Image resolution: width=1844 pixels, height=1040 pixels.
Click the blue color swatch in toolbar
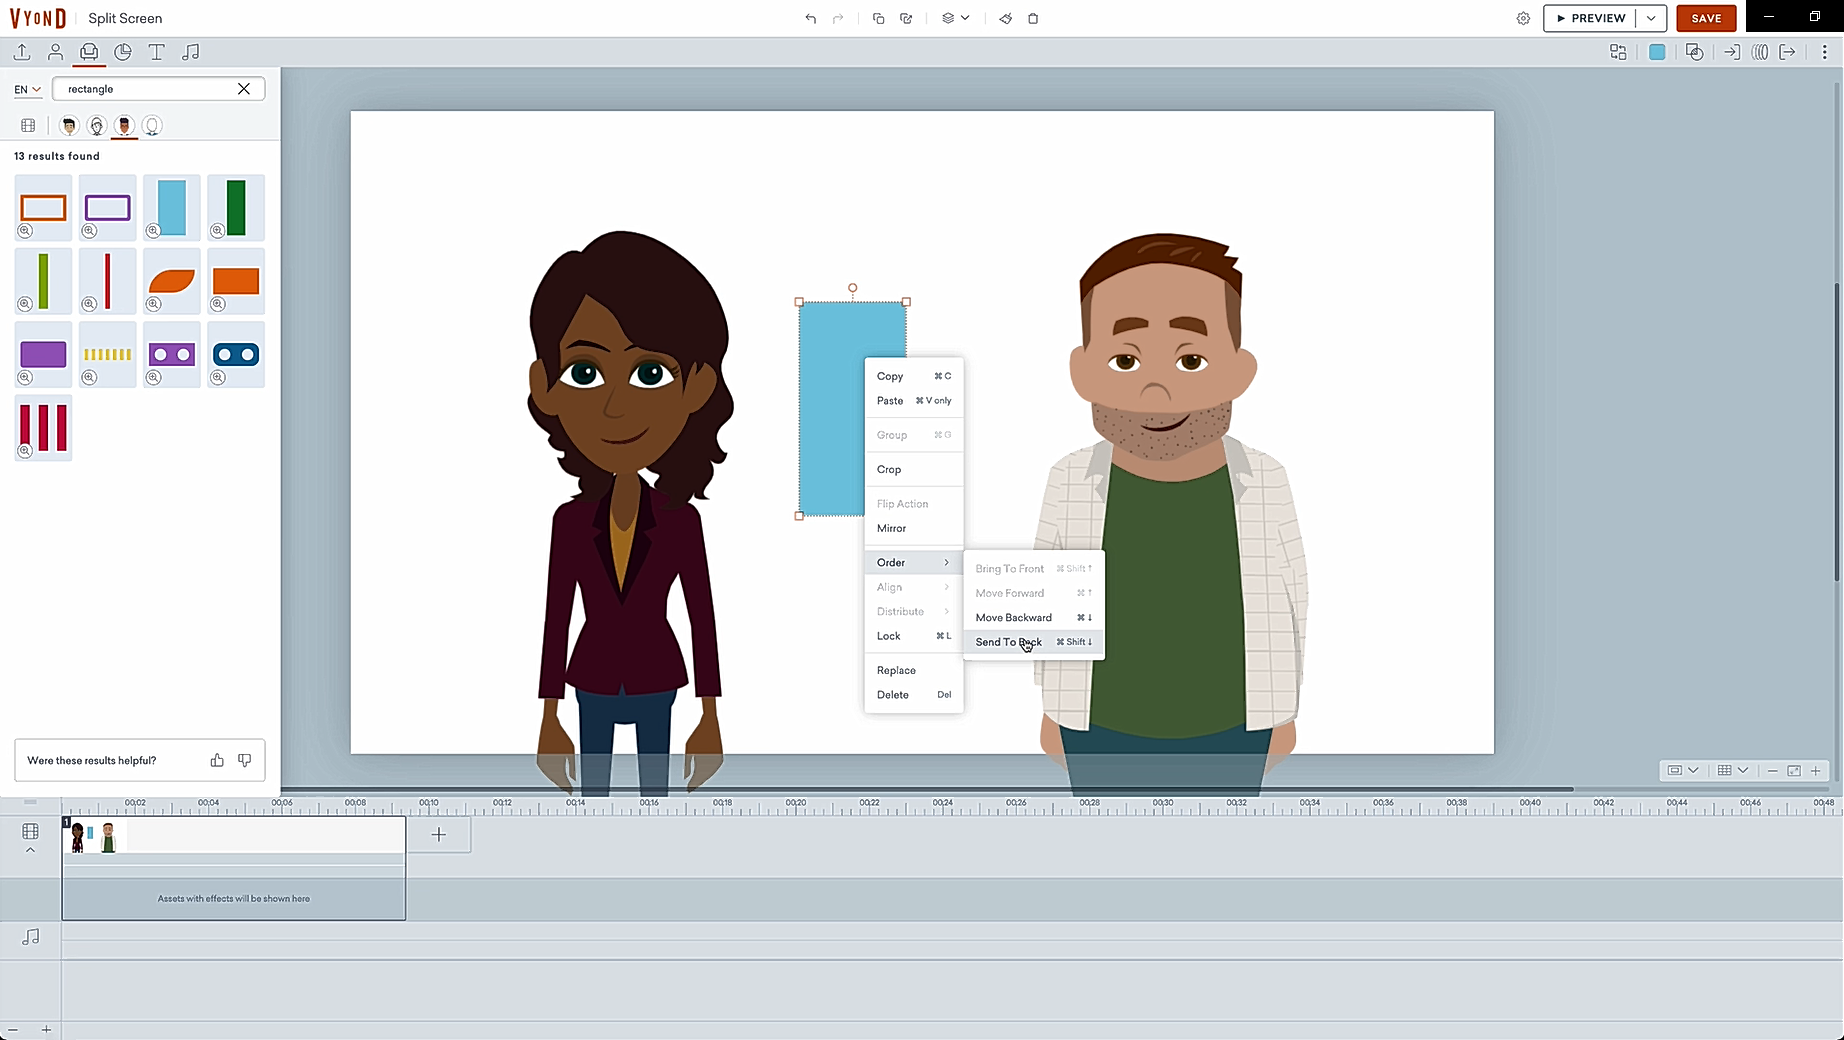tap(1657, 52)
